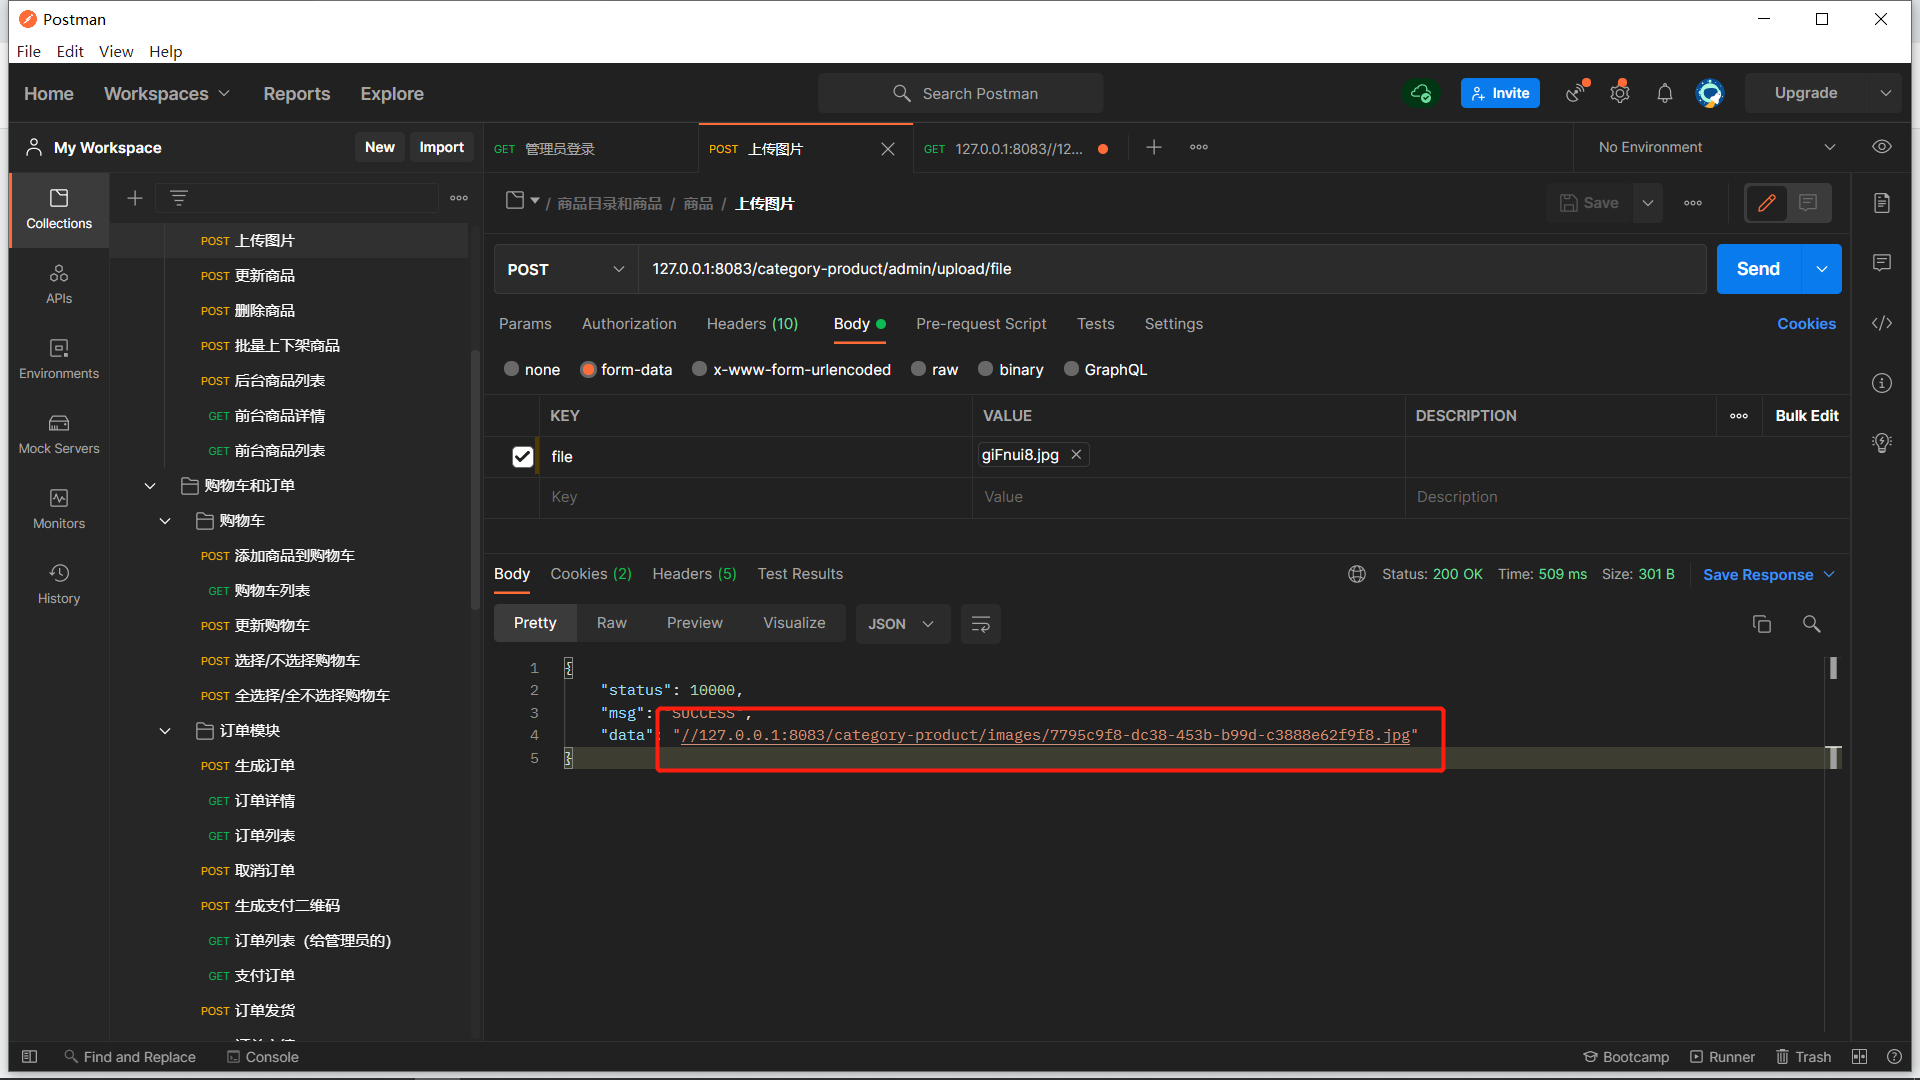The width and height of the screenshot is (1920, 1080).
Task: Click the Search Postman field
Action: coord(961,93)
